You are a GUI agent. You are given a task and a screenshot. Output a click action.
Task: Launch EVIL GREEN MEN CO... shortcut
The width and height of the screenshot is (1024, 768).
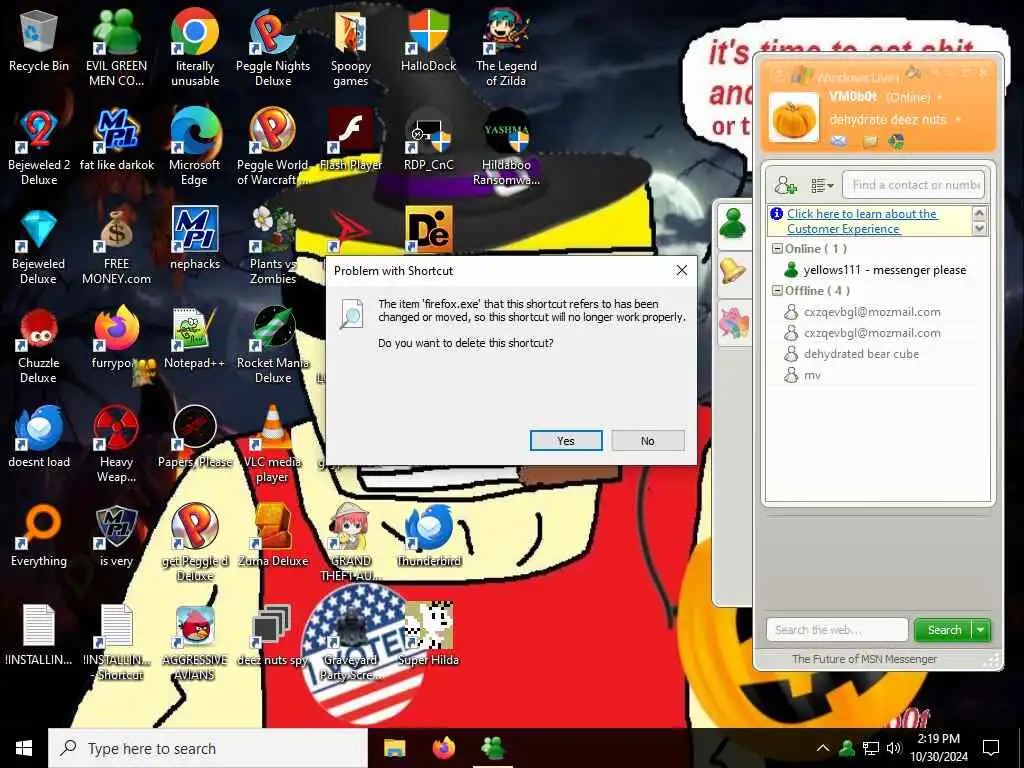pyautogui.click(x=116, y=49)
